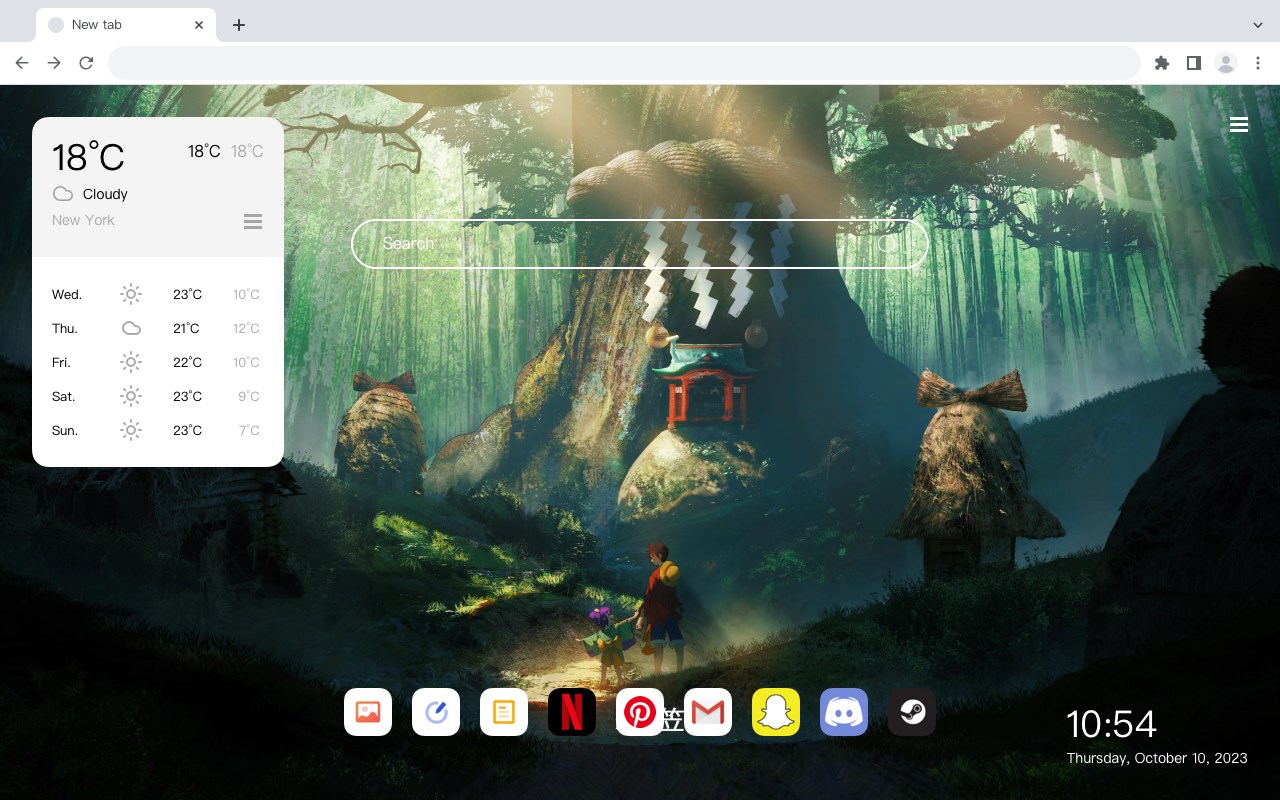Click Sun. low temperature 7°C

(249, 430)
